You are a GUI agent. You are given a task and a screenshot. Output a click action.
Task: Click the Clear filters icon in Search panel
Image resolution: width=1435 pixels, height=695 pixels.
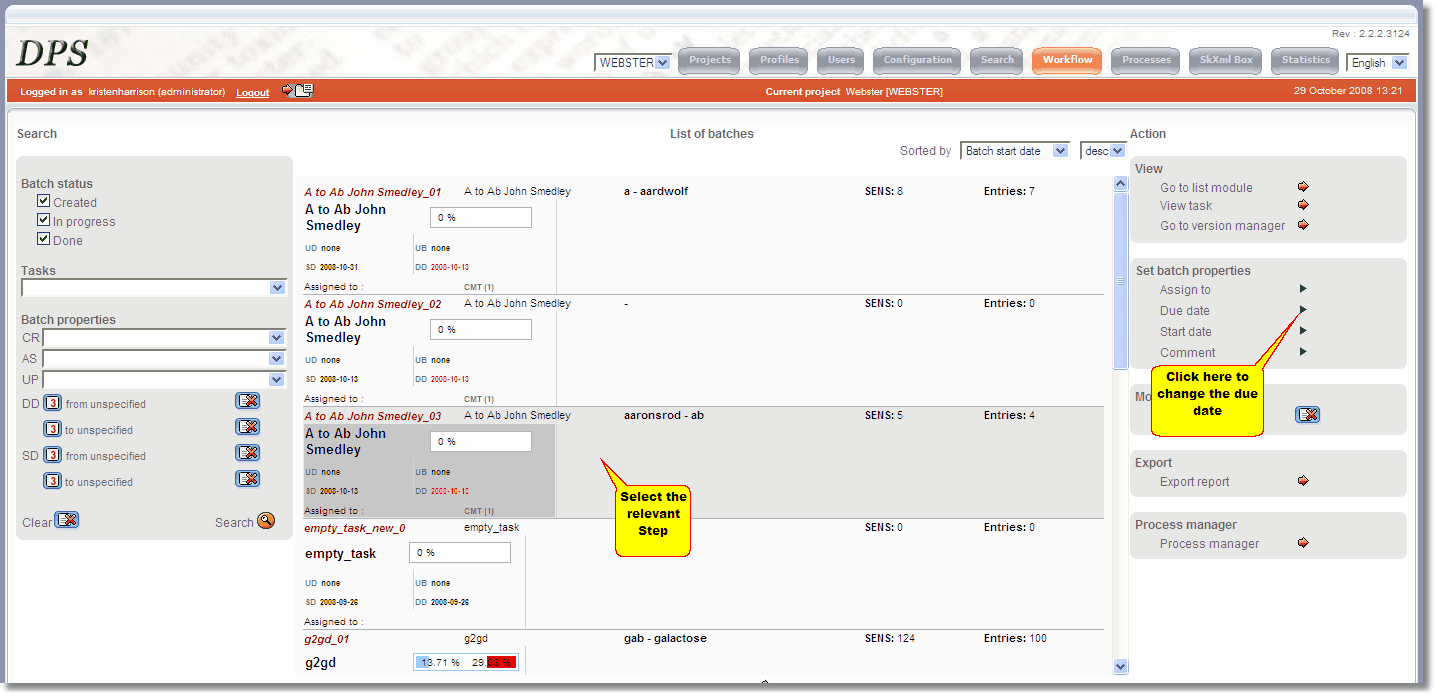tap(67, 520)
